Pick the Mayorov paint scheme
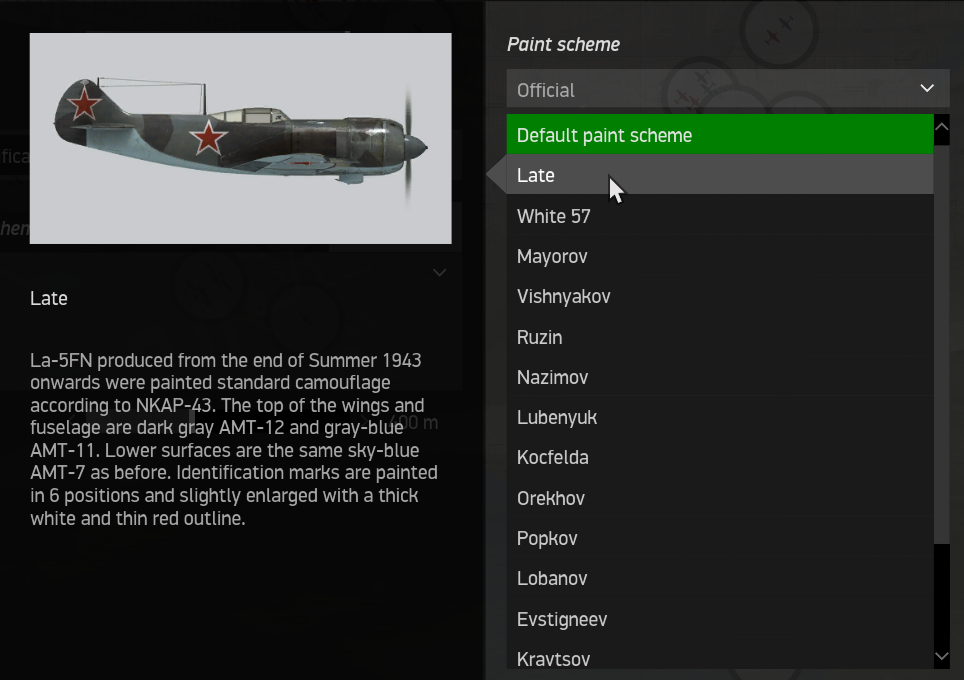Viewport: 964px width, 680px height. pos(719,256)
